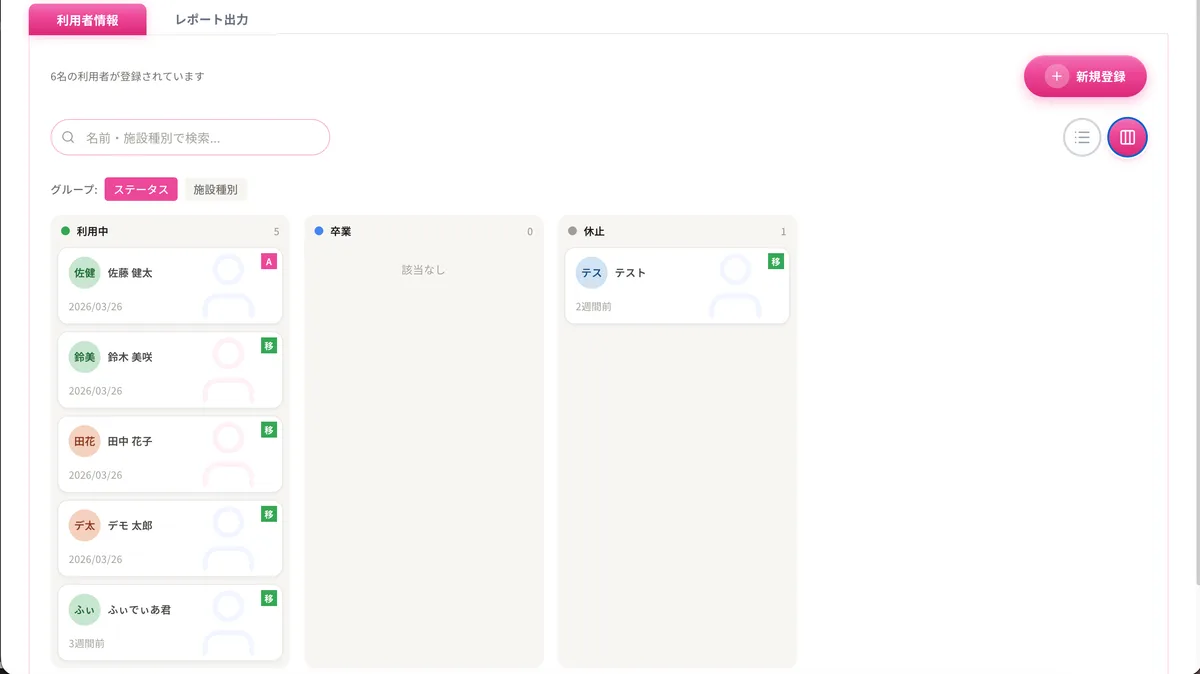The image size is (1200, 674).
Task: Click the 該当なし placeholder text
Action: click(424, 270)
